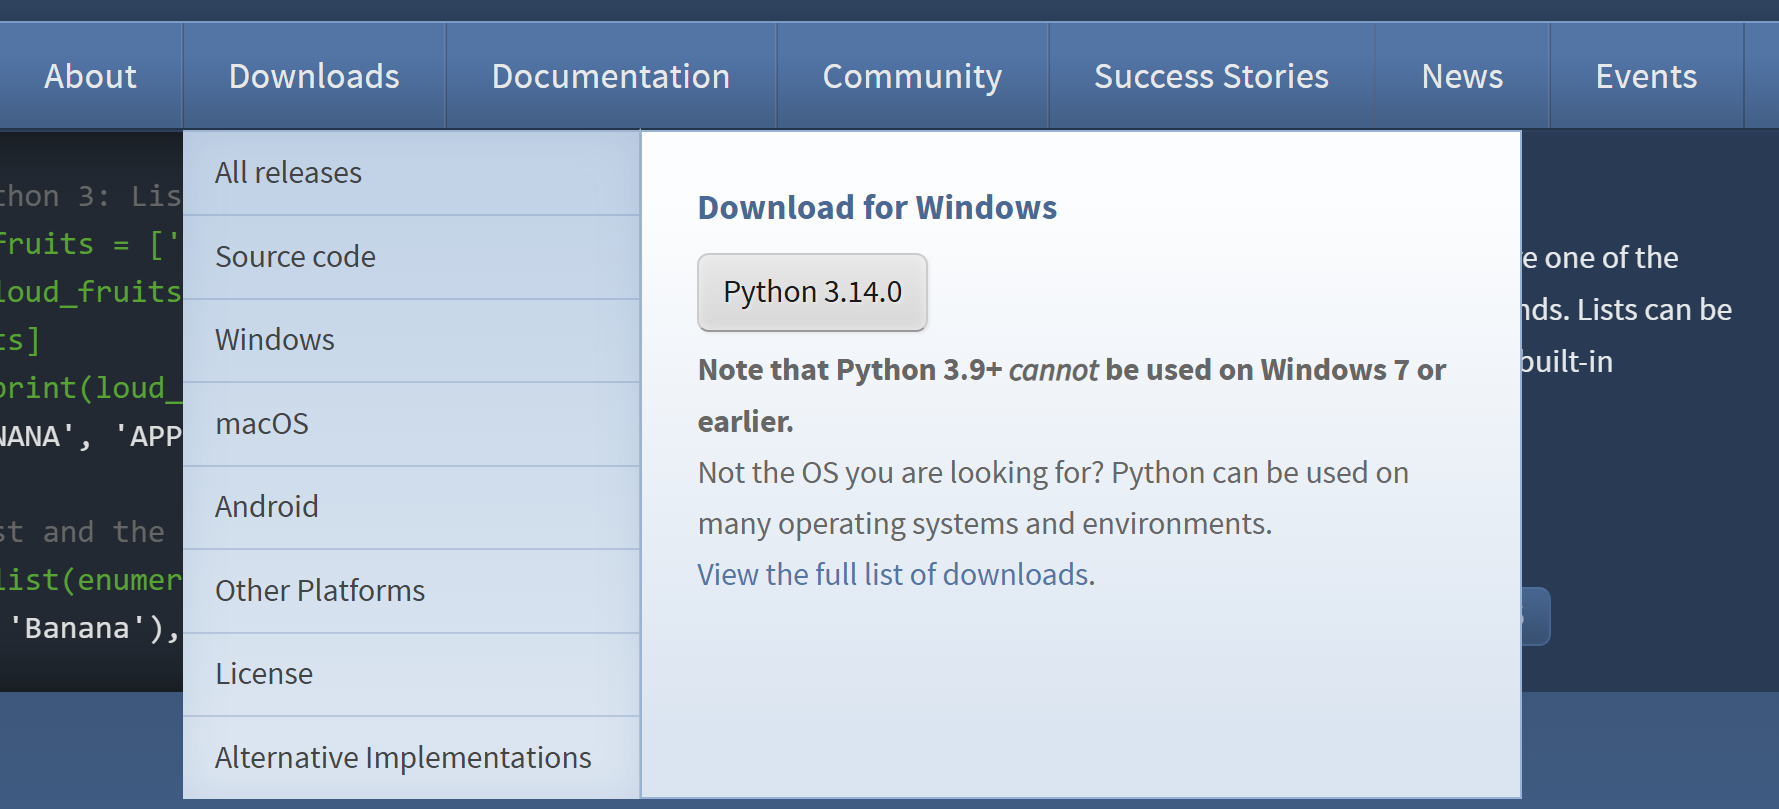Click the 'Lists can be' description text
1779x809 pixels.
coord(1654,310)
